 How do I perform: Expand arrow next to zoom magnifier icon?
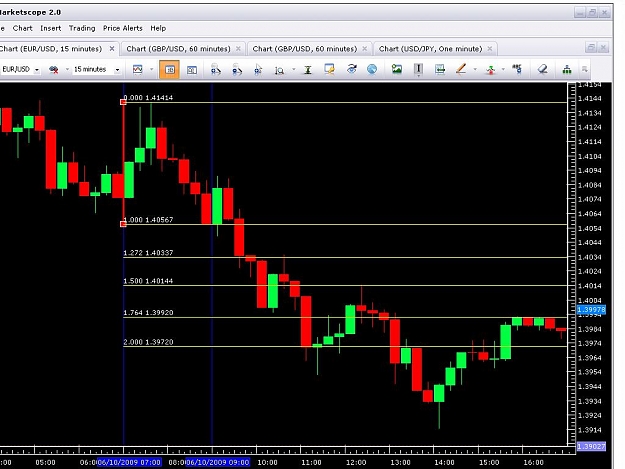click(x=294, y=69)
